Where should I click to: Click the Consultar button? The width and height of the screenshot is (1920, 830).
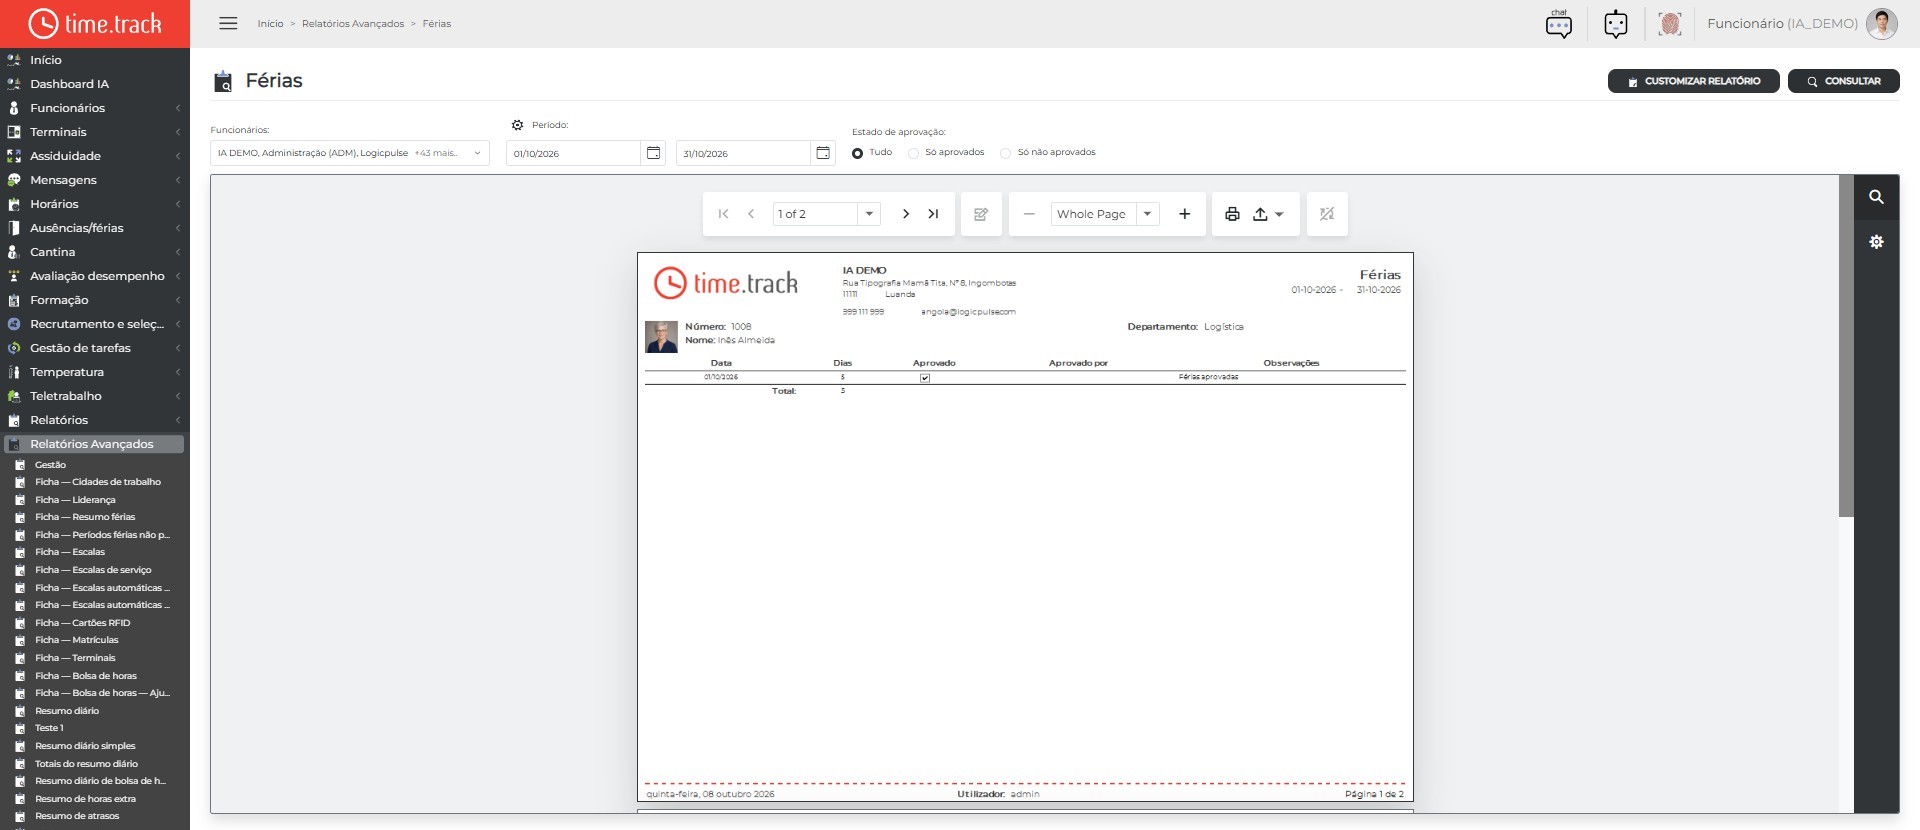point(1844,81)
